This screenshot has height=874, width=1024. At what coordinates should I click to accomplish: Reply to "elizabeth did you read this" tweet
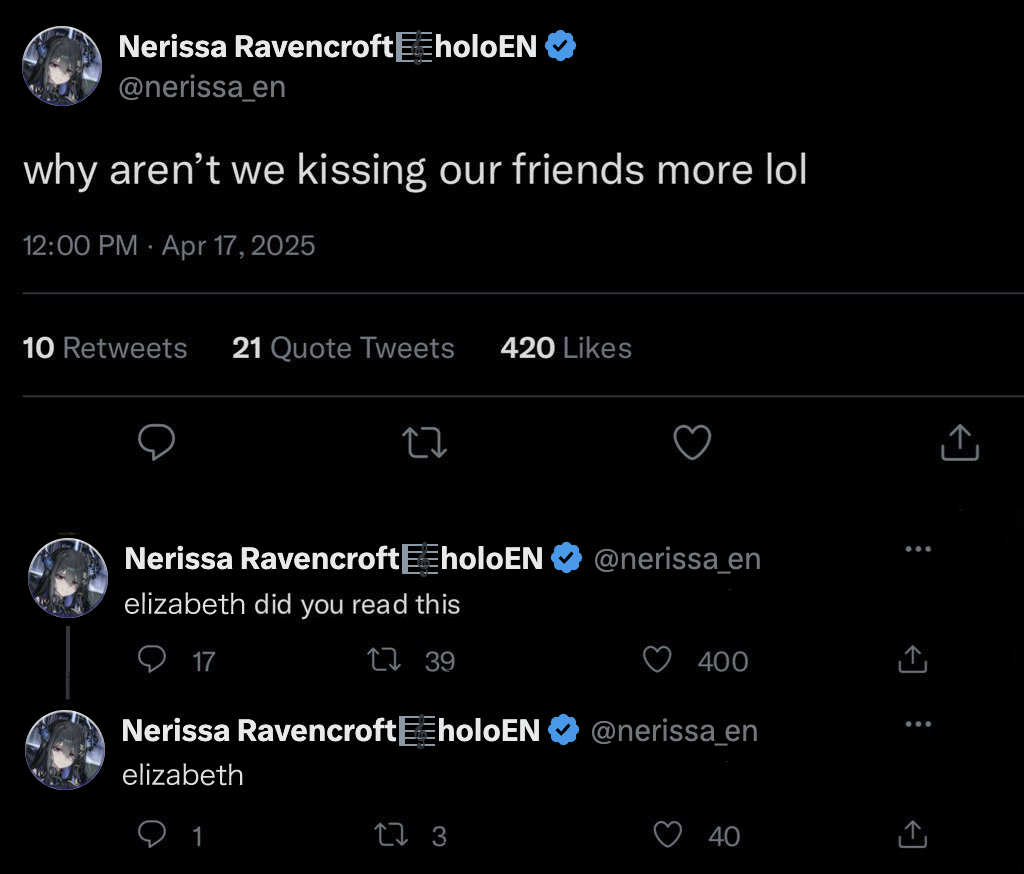point(151,660)
